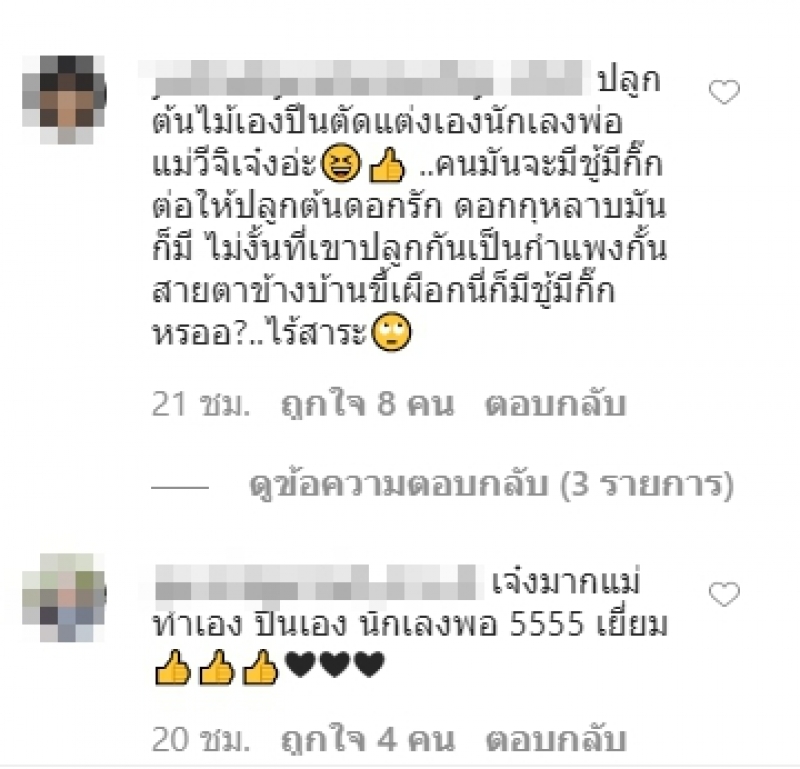The height and width of the screenshot is (769, 800).
Task: Click the 20 ชม. timestamp
Action: [201, 739]
